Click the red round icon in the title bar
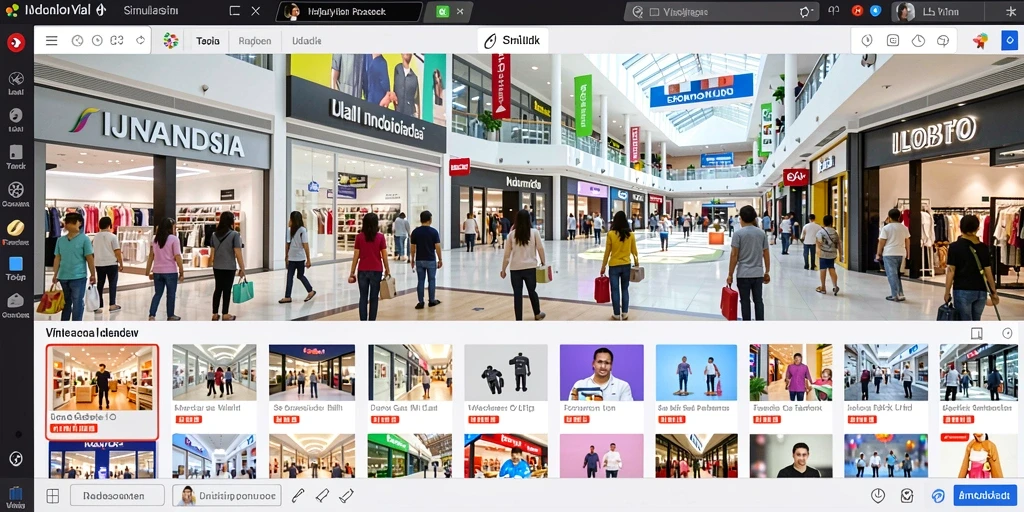 tap(857, 11)
